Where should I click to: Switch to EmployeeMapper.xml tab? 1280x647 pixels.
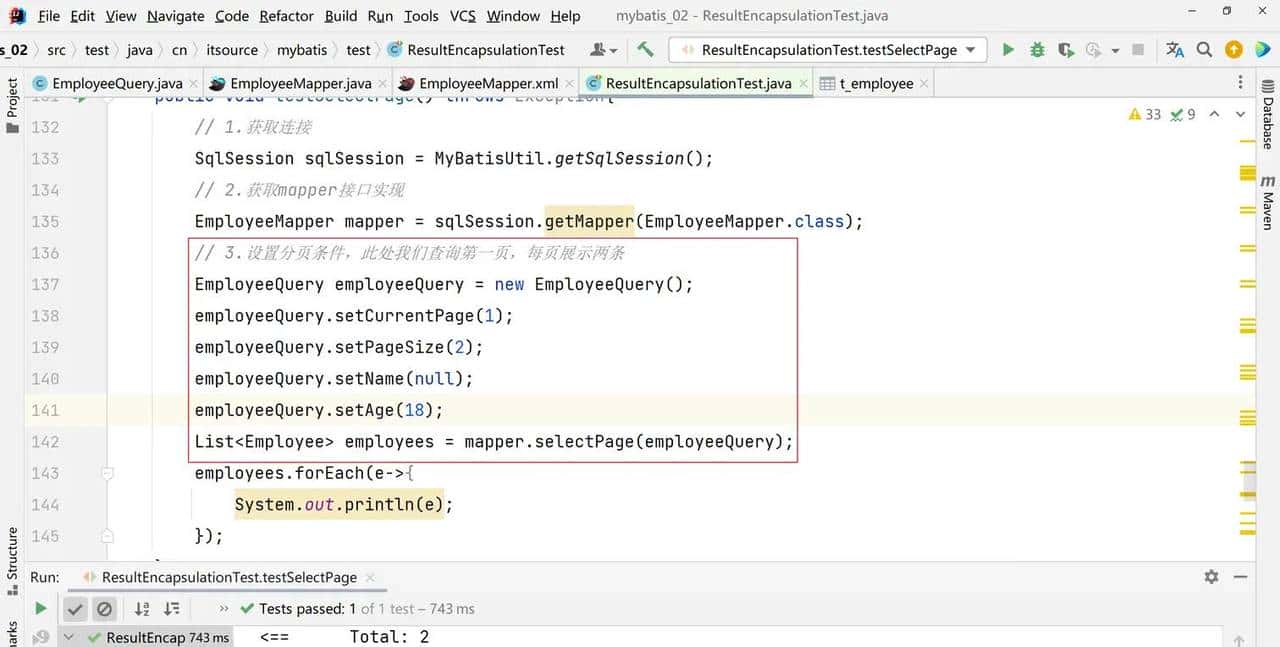pyautogui.click(x=487, y=83)
